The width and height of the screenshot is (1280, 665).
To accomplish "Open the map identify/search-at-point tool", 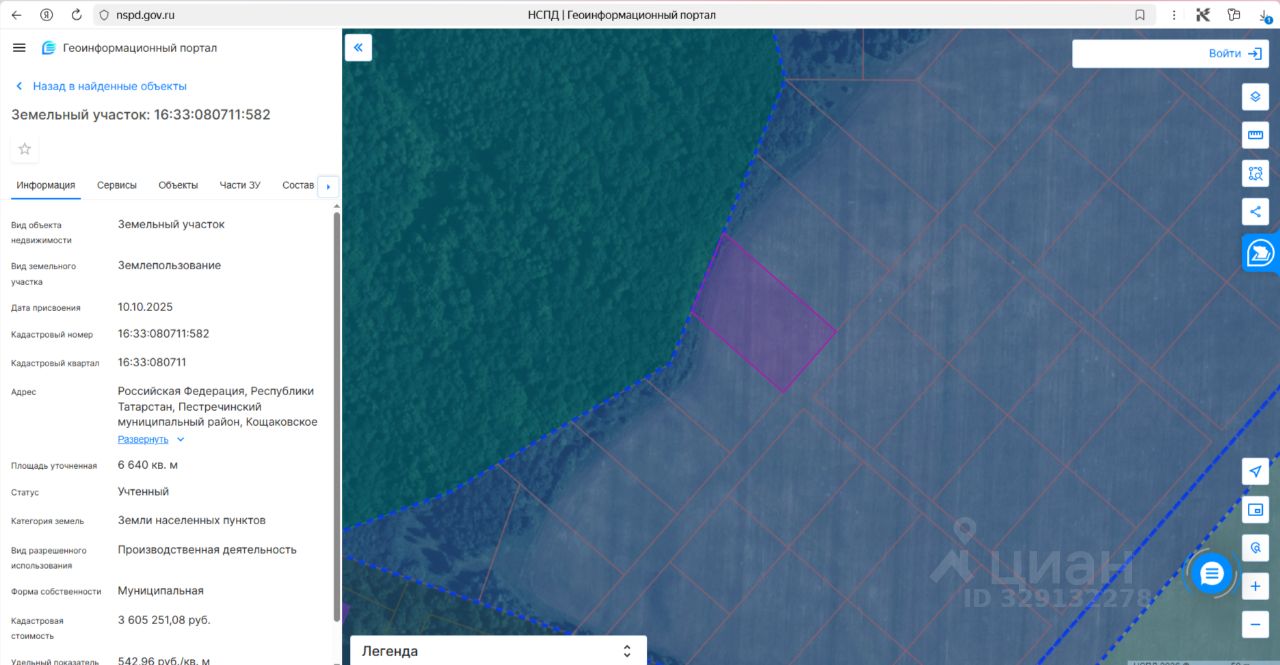I will click(x=1255, y=548).
